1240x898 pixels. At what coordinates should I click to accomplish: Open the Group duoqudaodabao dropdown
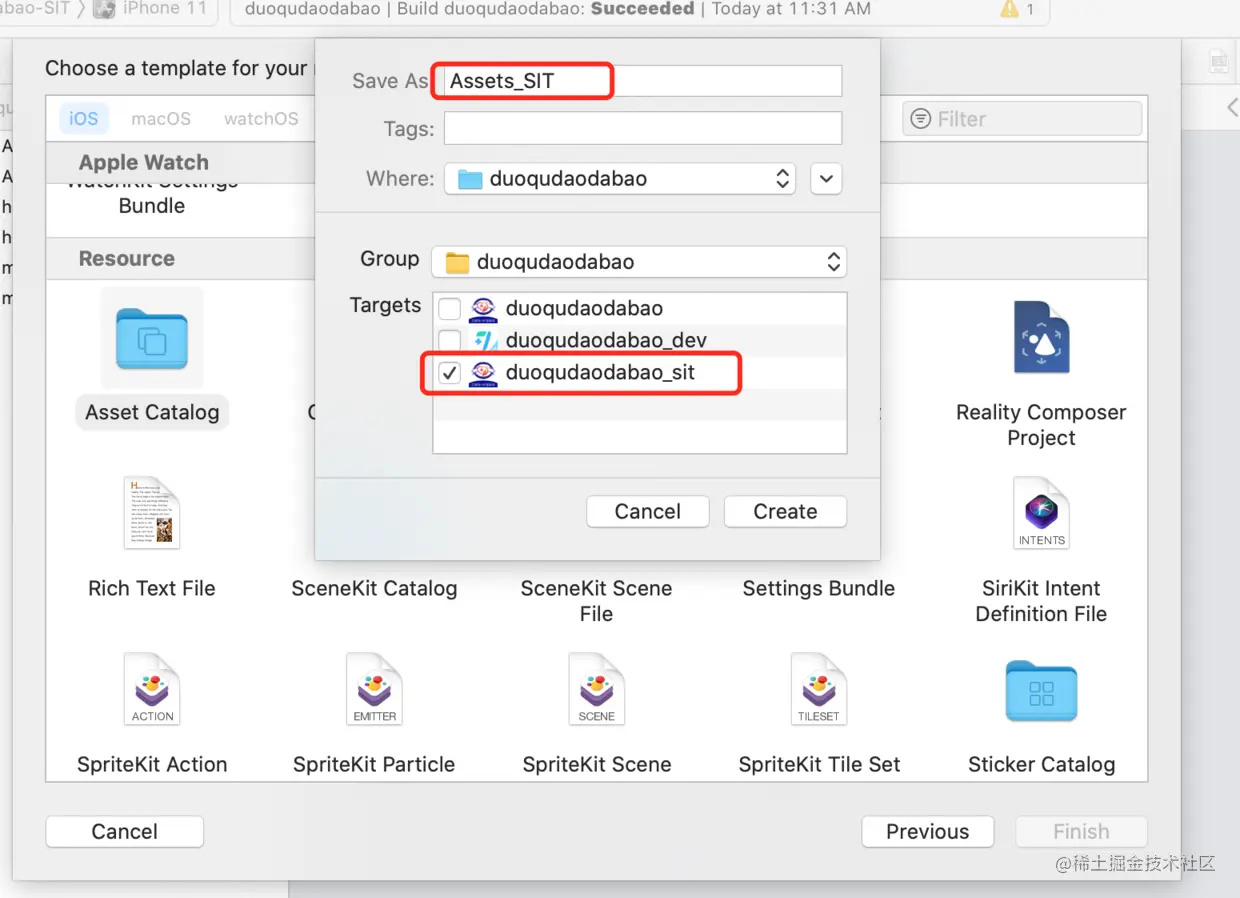pyautogui.click(x=640, y=262)
